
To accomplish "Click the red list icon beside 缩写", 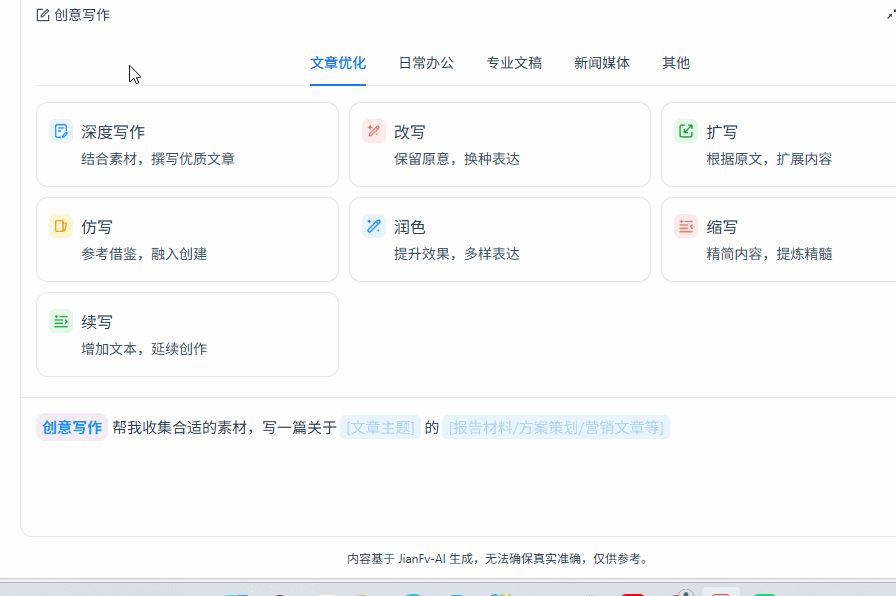I will [685, 226].
